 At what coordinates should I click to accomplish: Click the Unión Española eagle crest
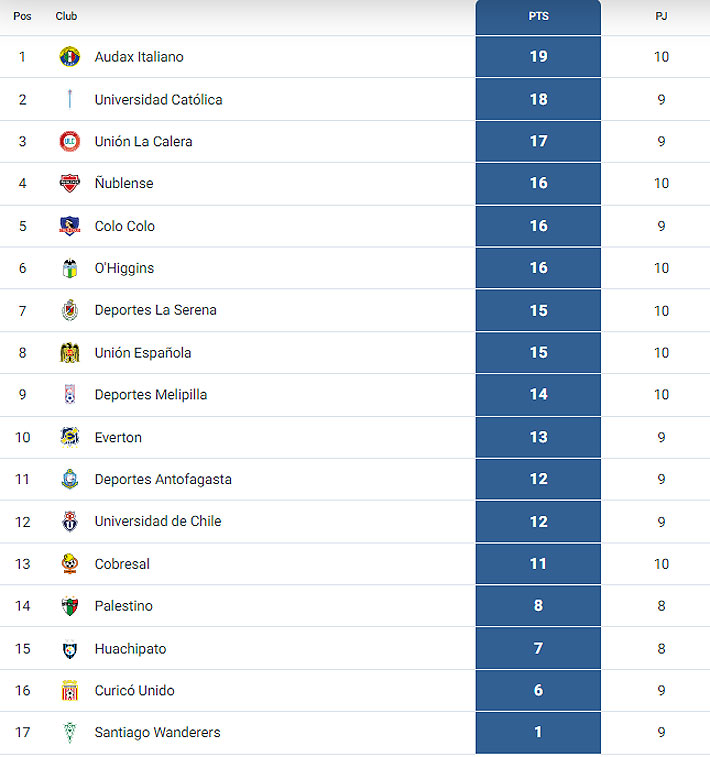coord(70,353)
